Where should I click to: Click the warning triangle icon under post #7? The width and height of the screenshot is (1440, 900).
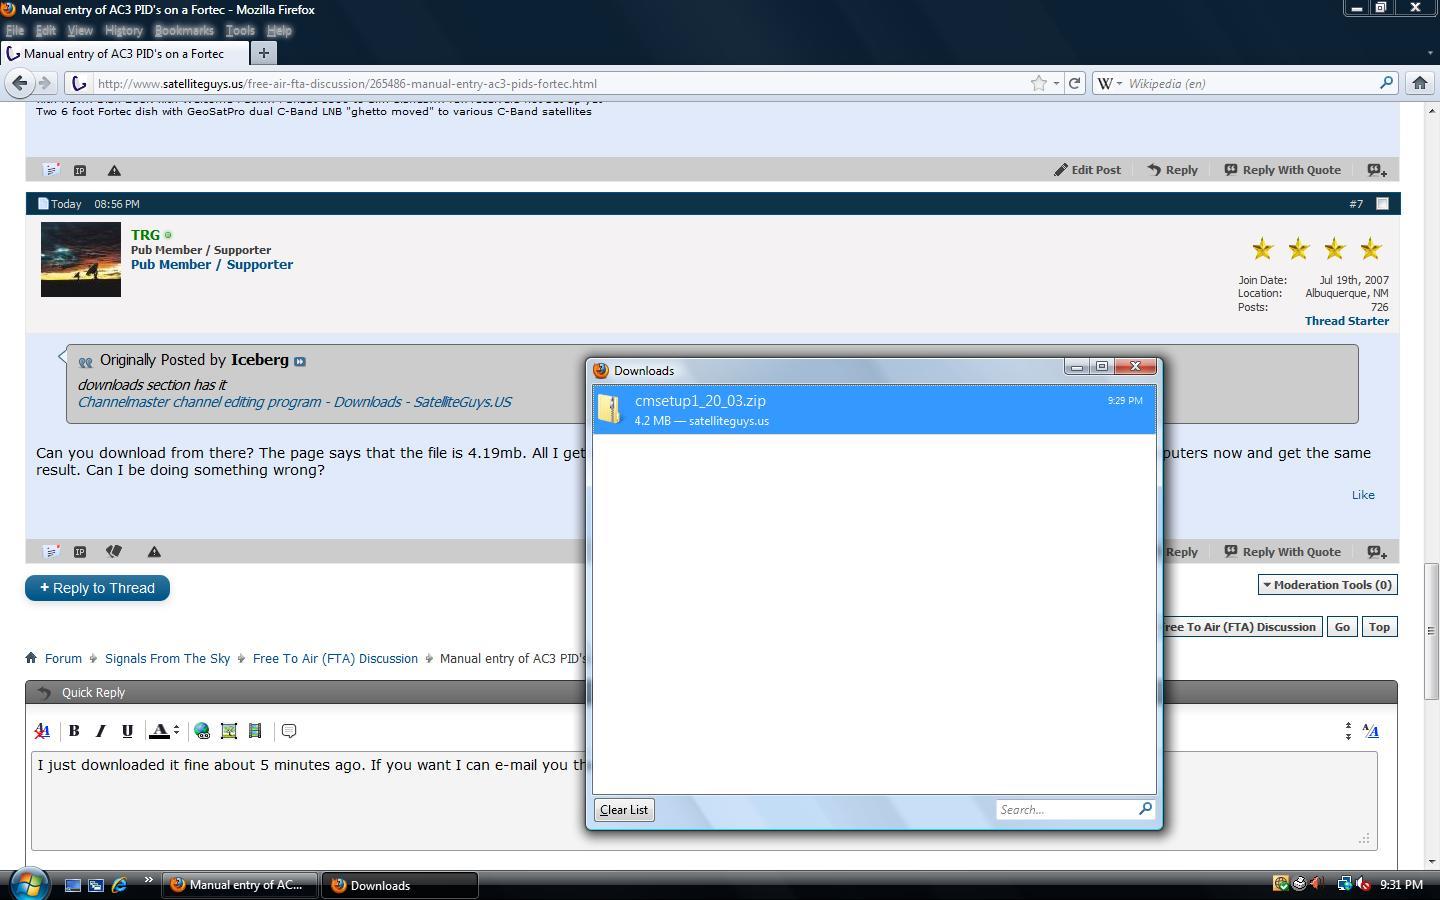(154, 552)
